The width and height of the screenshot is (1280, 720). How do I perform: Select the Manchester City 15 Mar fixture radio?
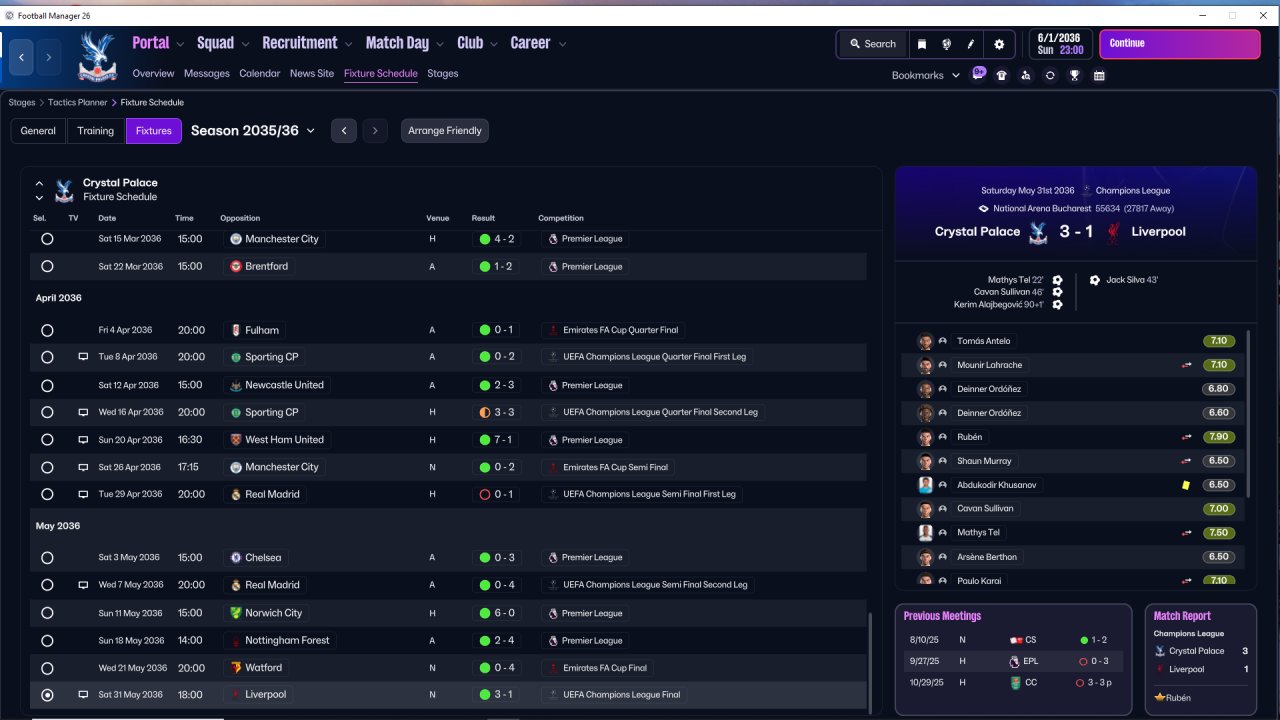[47, 239]
